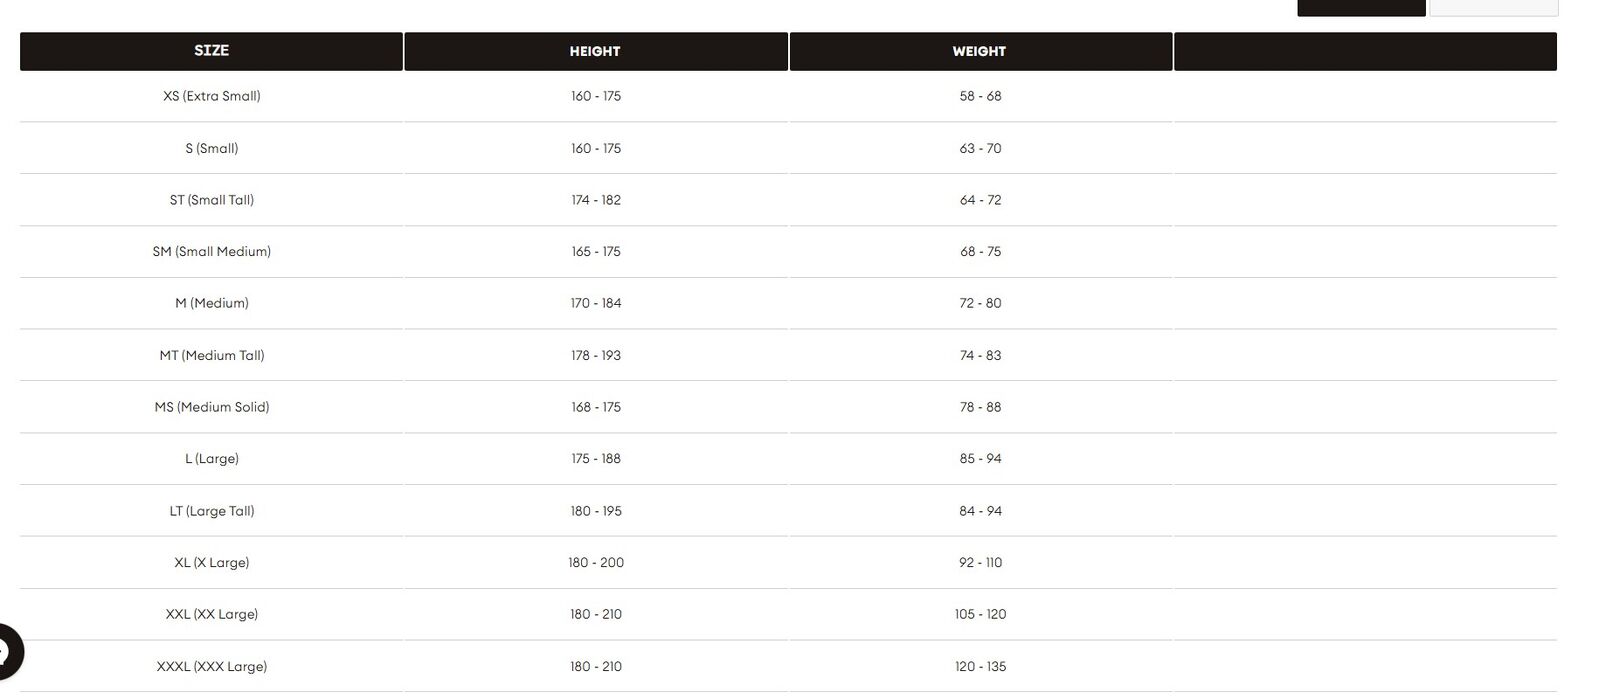Screen dimensions: 1599x699
Task: Select the black unit toggle button above table
Action: tap(1361, 7)
